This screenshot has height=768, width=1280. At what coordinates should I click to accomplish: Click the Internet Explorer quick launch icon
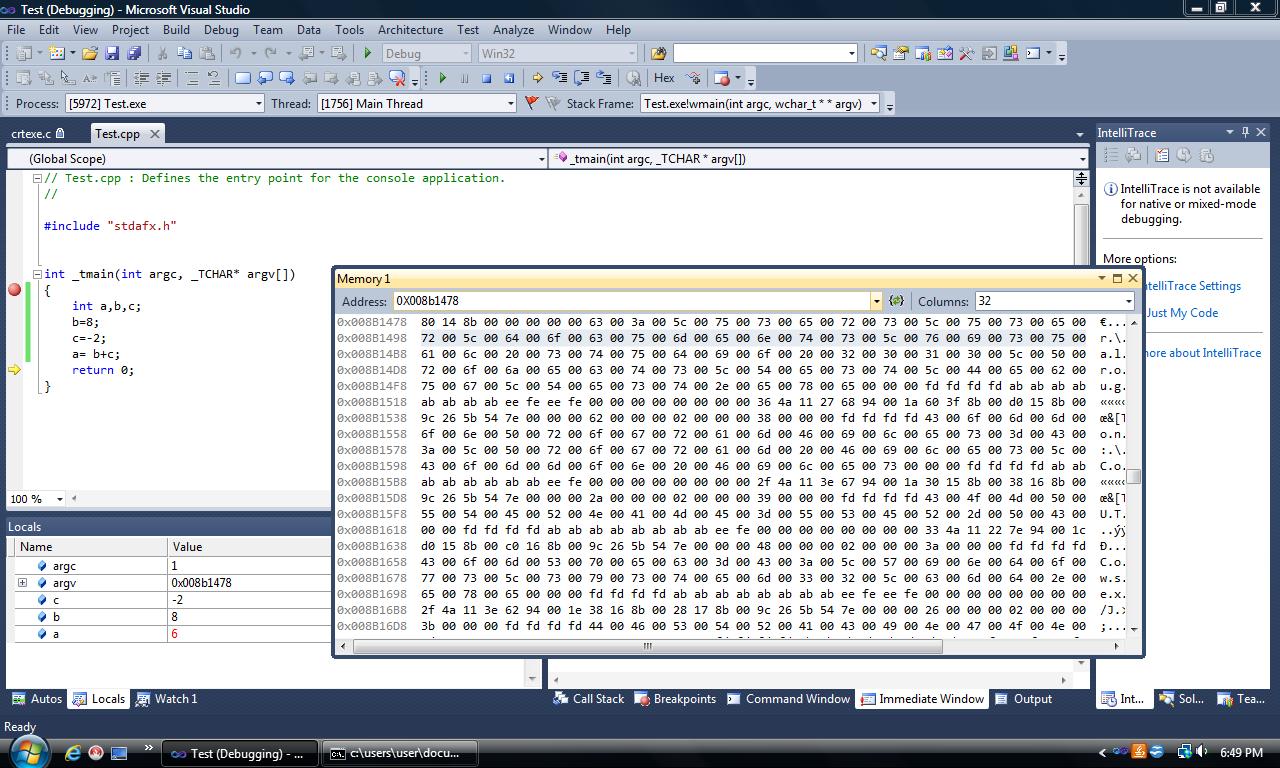click(72, 753)
